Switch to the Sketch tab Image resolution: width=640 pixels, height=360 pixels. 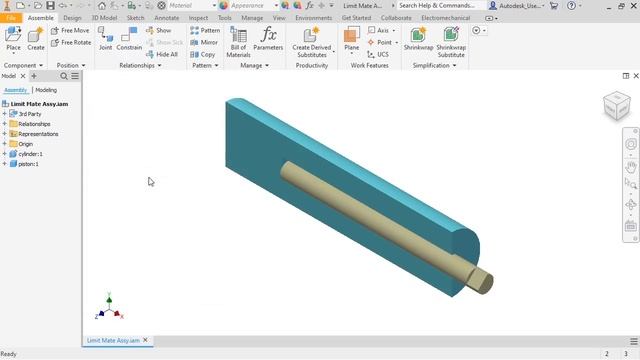136,18
